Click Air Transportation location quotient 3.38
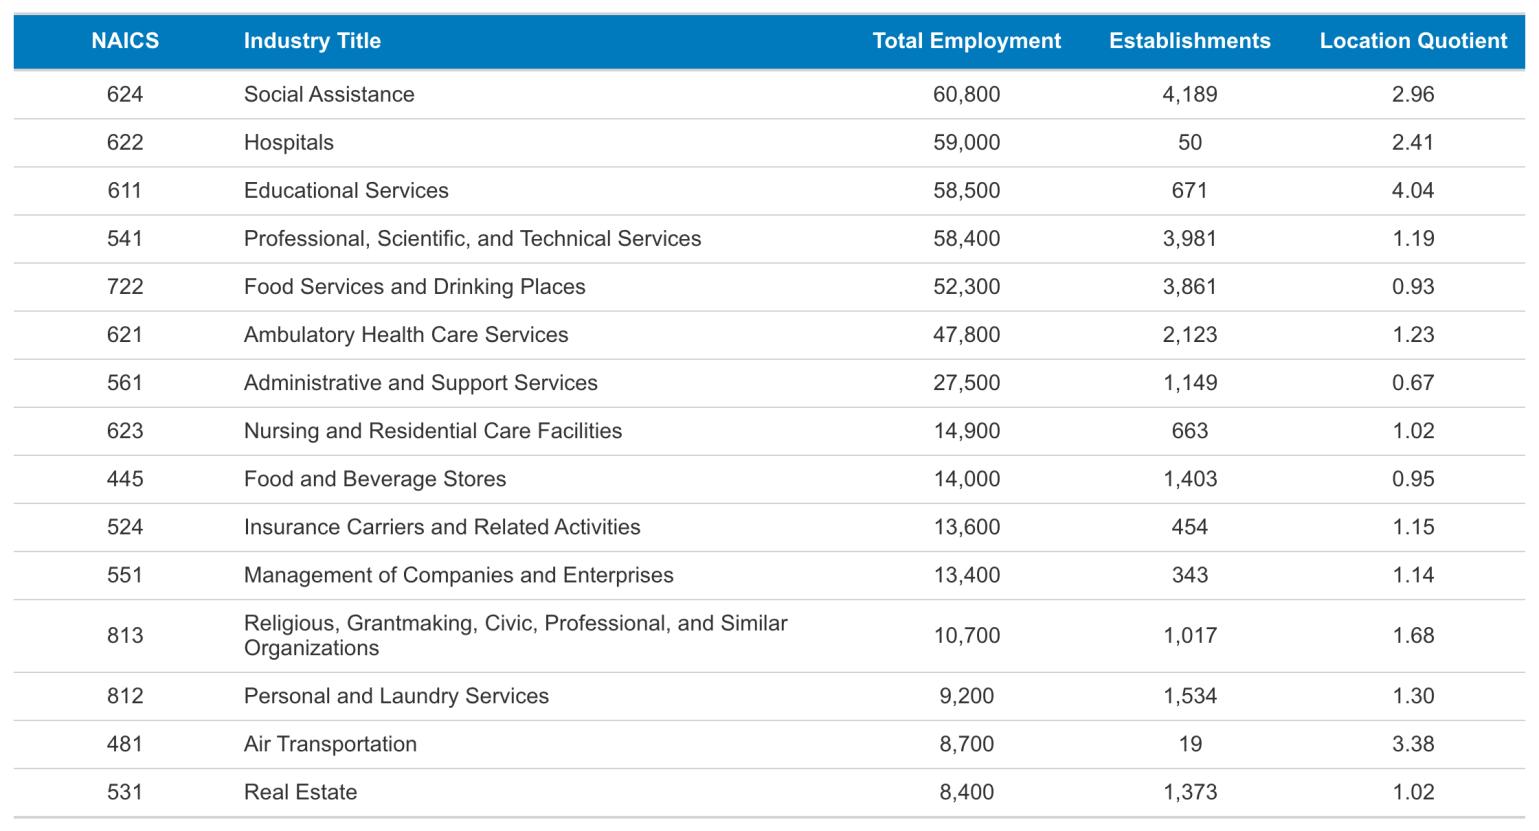The height and width of the screenshot is (831, 1539). click(x=1412, y=744)
